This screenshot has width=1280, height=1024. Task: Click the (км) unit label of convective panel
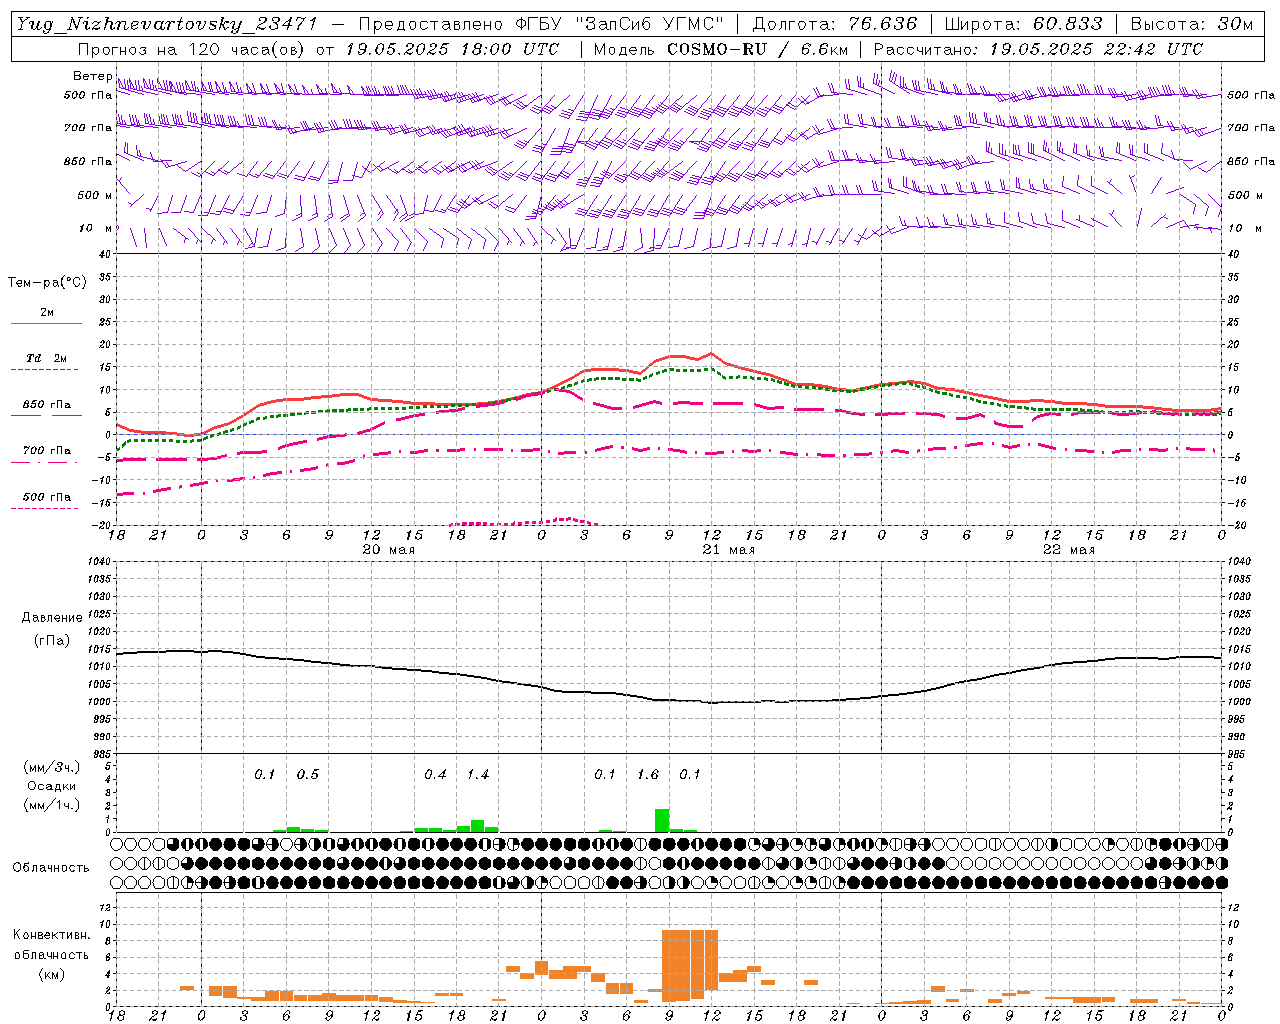coord(52,974)
